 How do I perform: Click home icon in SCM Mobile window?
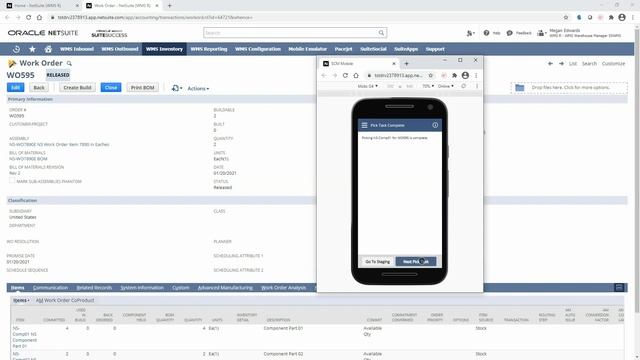tap(356, 76)
